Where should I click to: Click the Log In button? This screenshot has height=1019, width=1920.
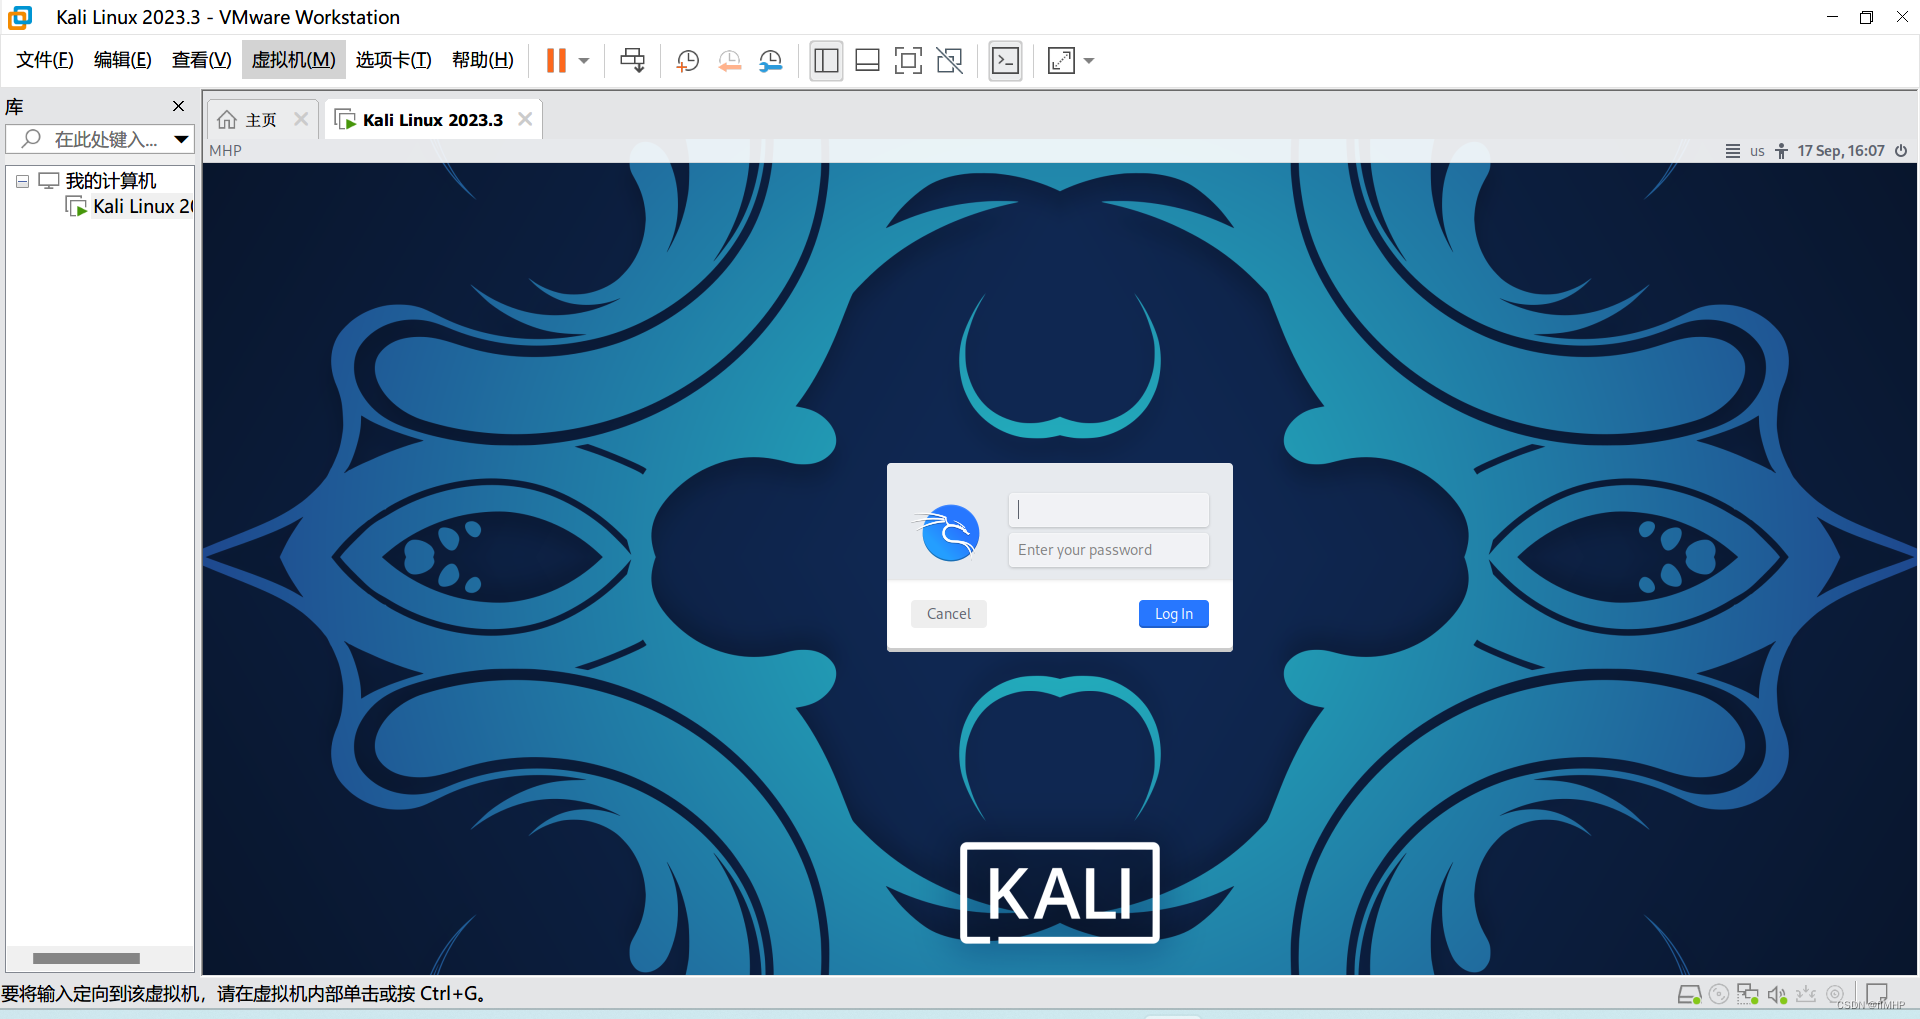click(x=1173, y=614)
